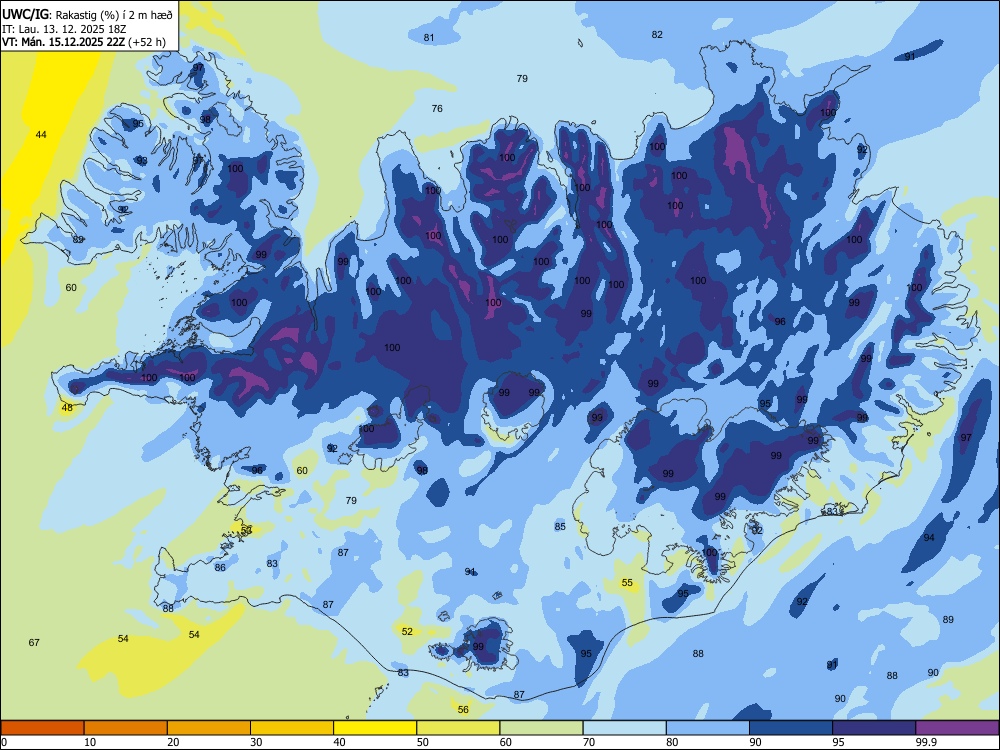Click the humidity value '76' on the map
The width and height of the screenshot is (1000, 750).
(437, 108)
